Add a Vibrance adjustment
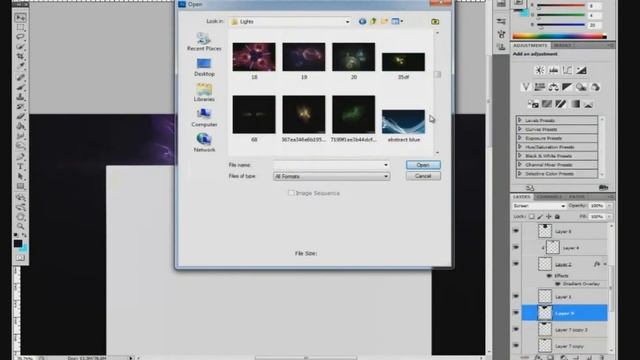The width and height of the screenshot is (640, 360). point(526,87)
